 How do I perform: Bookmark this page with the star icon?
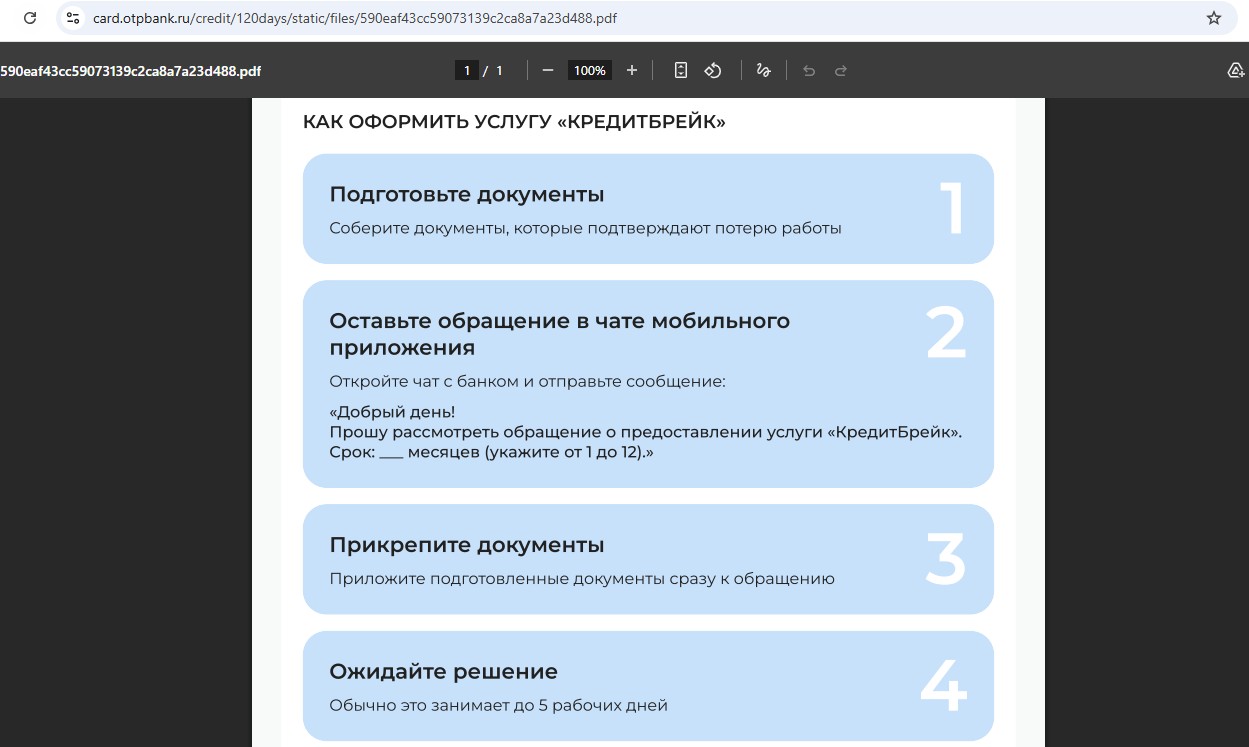[1214, 18]
